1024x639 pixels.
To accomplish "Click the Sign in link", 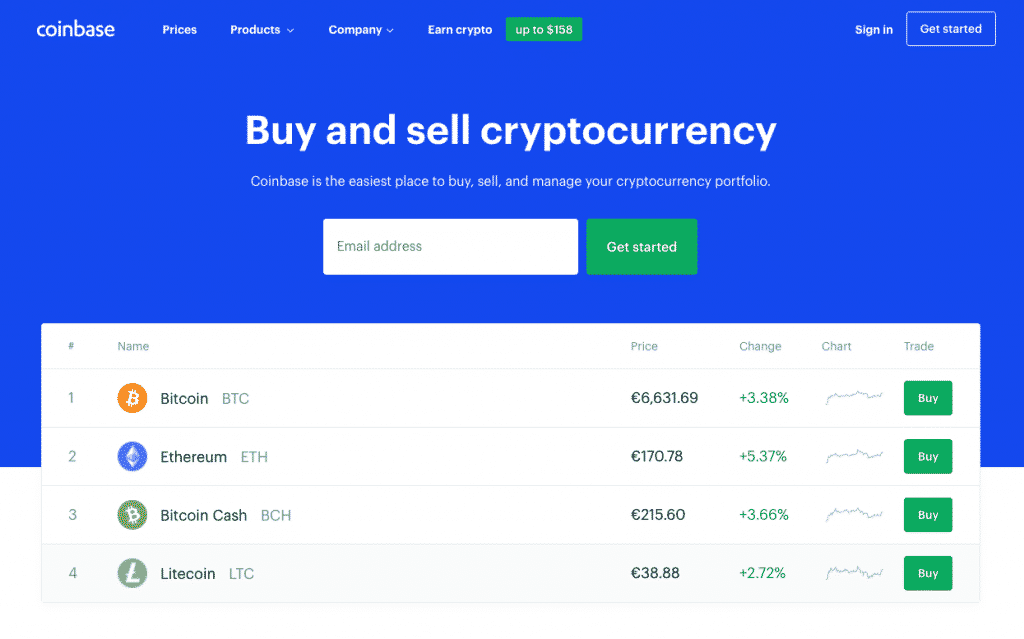I will pos(874,30).
